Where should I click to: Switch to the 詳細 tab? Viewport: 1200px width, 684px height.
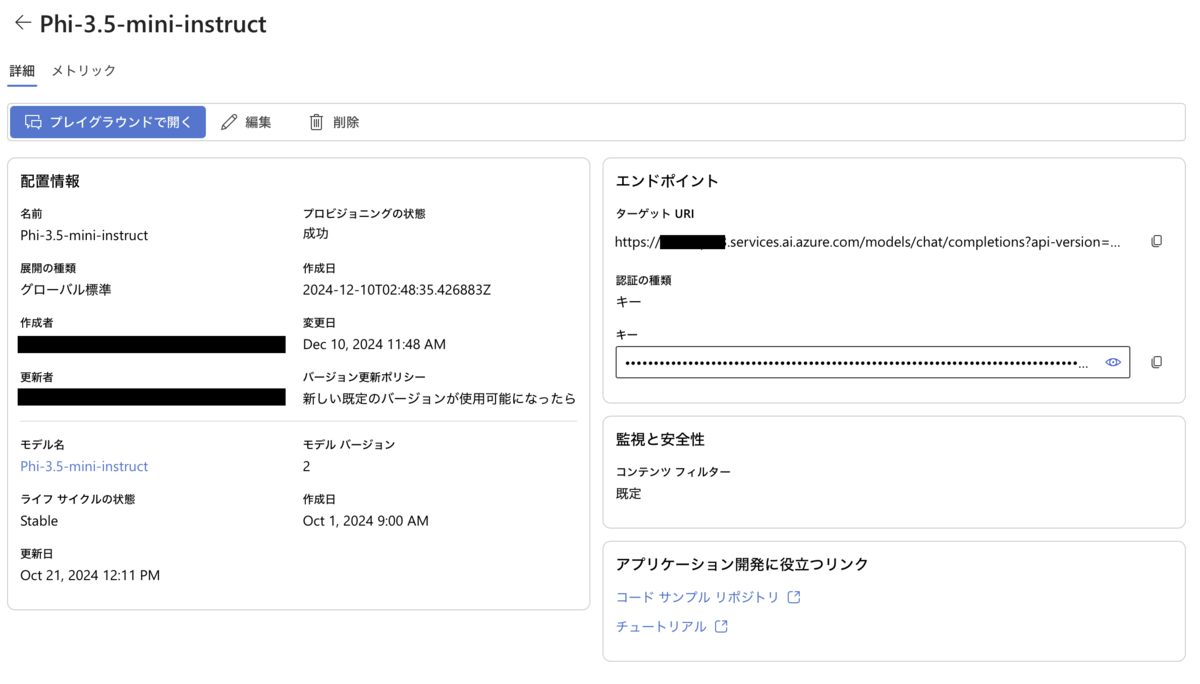[22, 71]
